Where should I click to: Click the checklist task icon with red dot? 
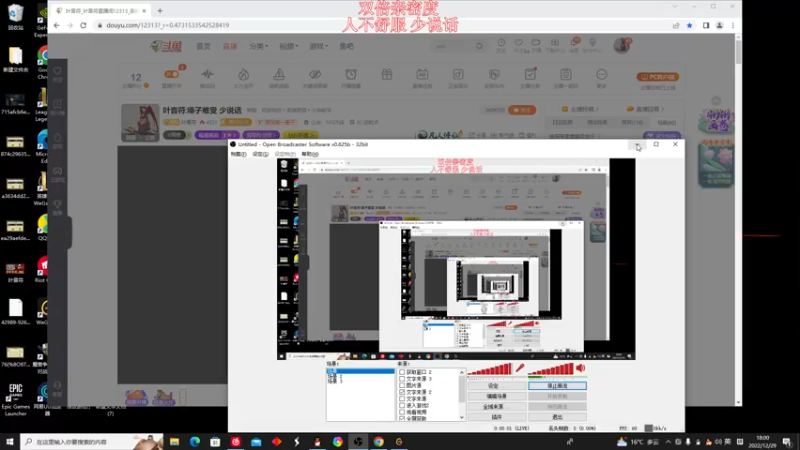click(x=530, y=74)
